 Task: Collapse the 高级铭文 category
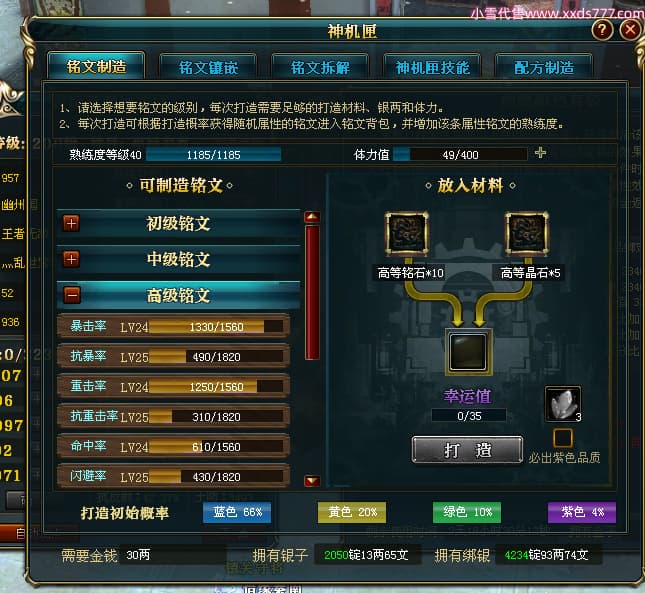pyautogui.click(x=72, y=295)
